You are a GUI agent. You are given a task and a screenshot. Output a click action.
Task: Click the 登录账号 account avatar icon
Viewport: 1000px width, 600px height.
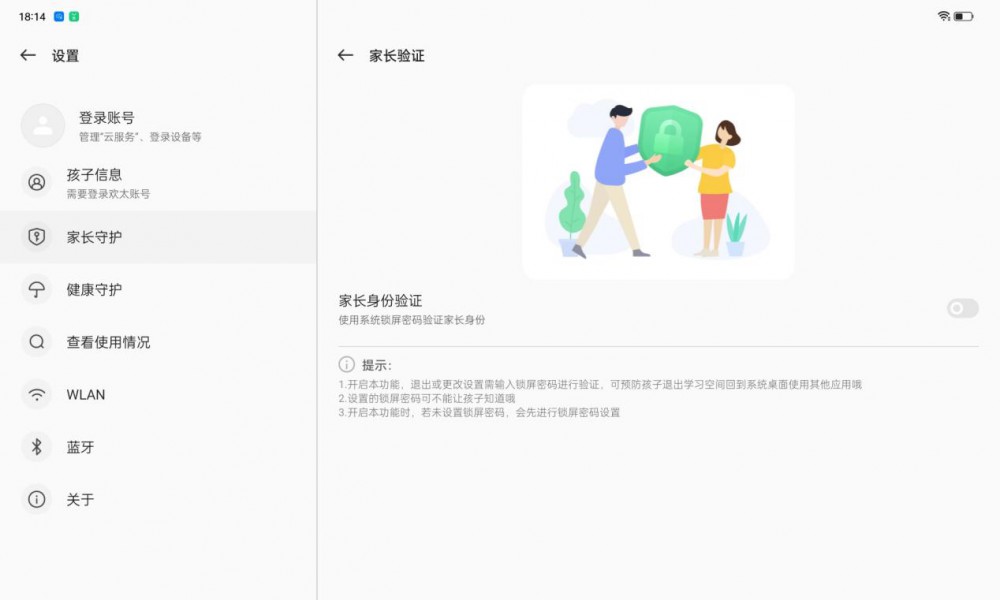point(42,125)
